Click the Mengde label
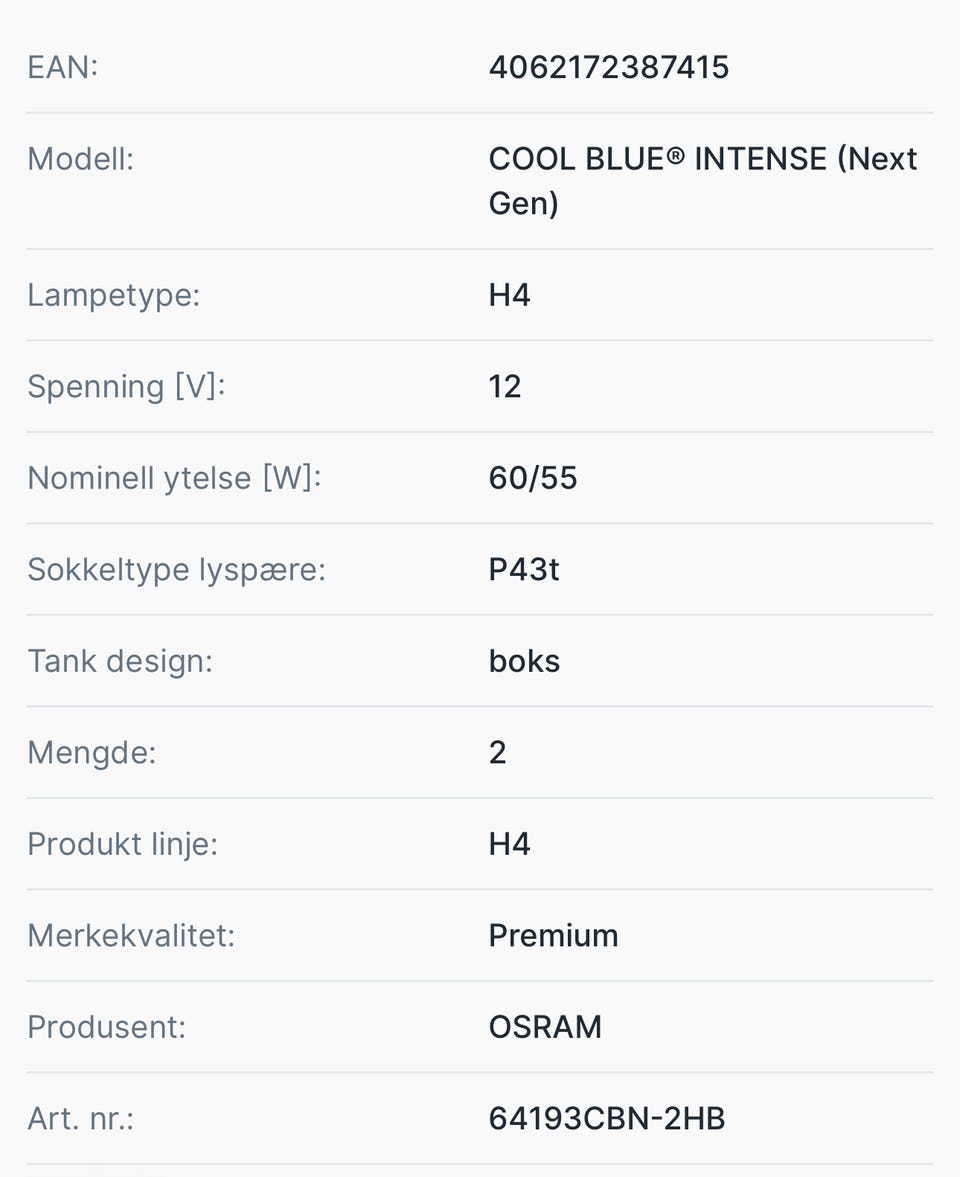Viewport: 960px width, 1177px height. coord(92,753)
